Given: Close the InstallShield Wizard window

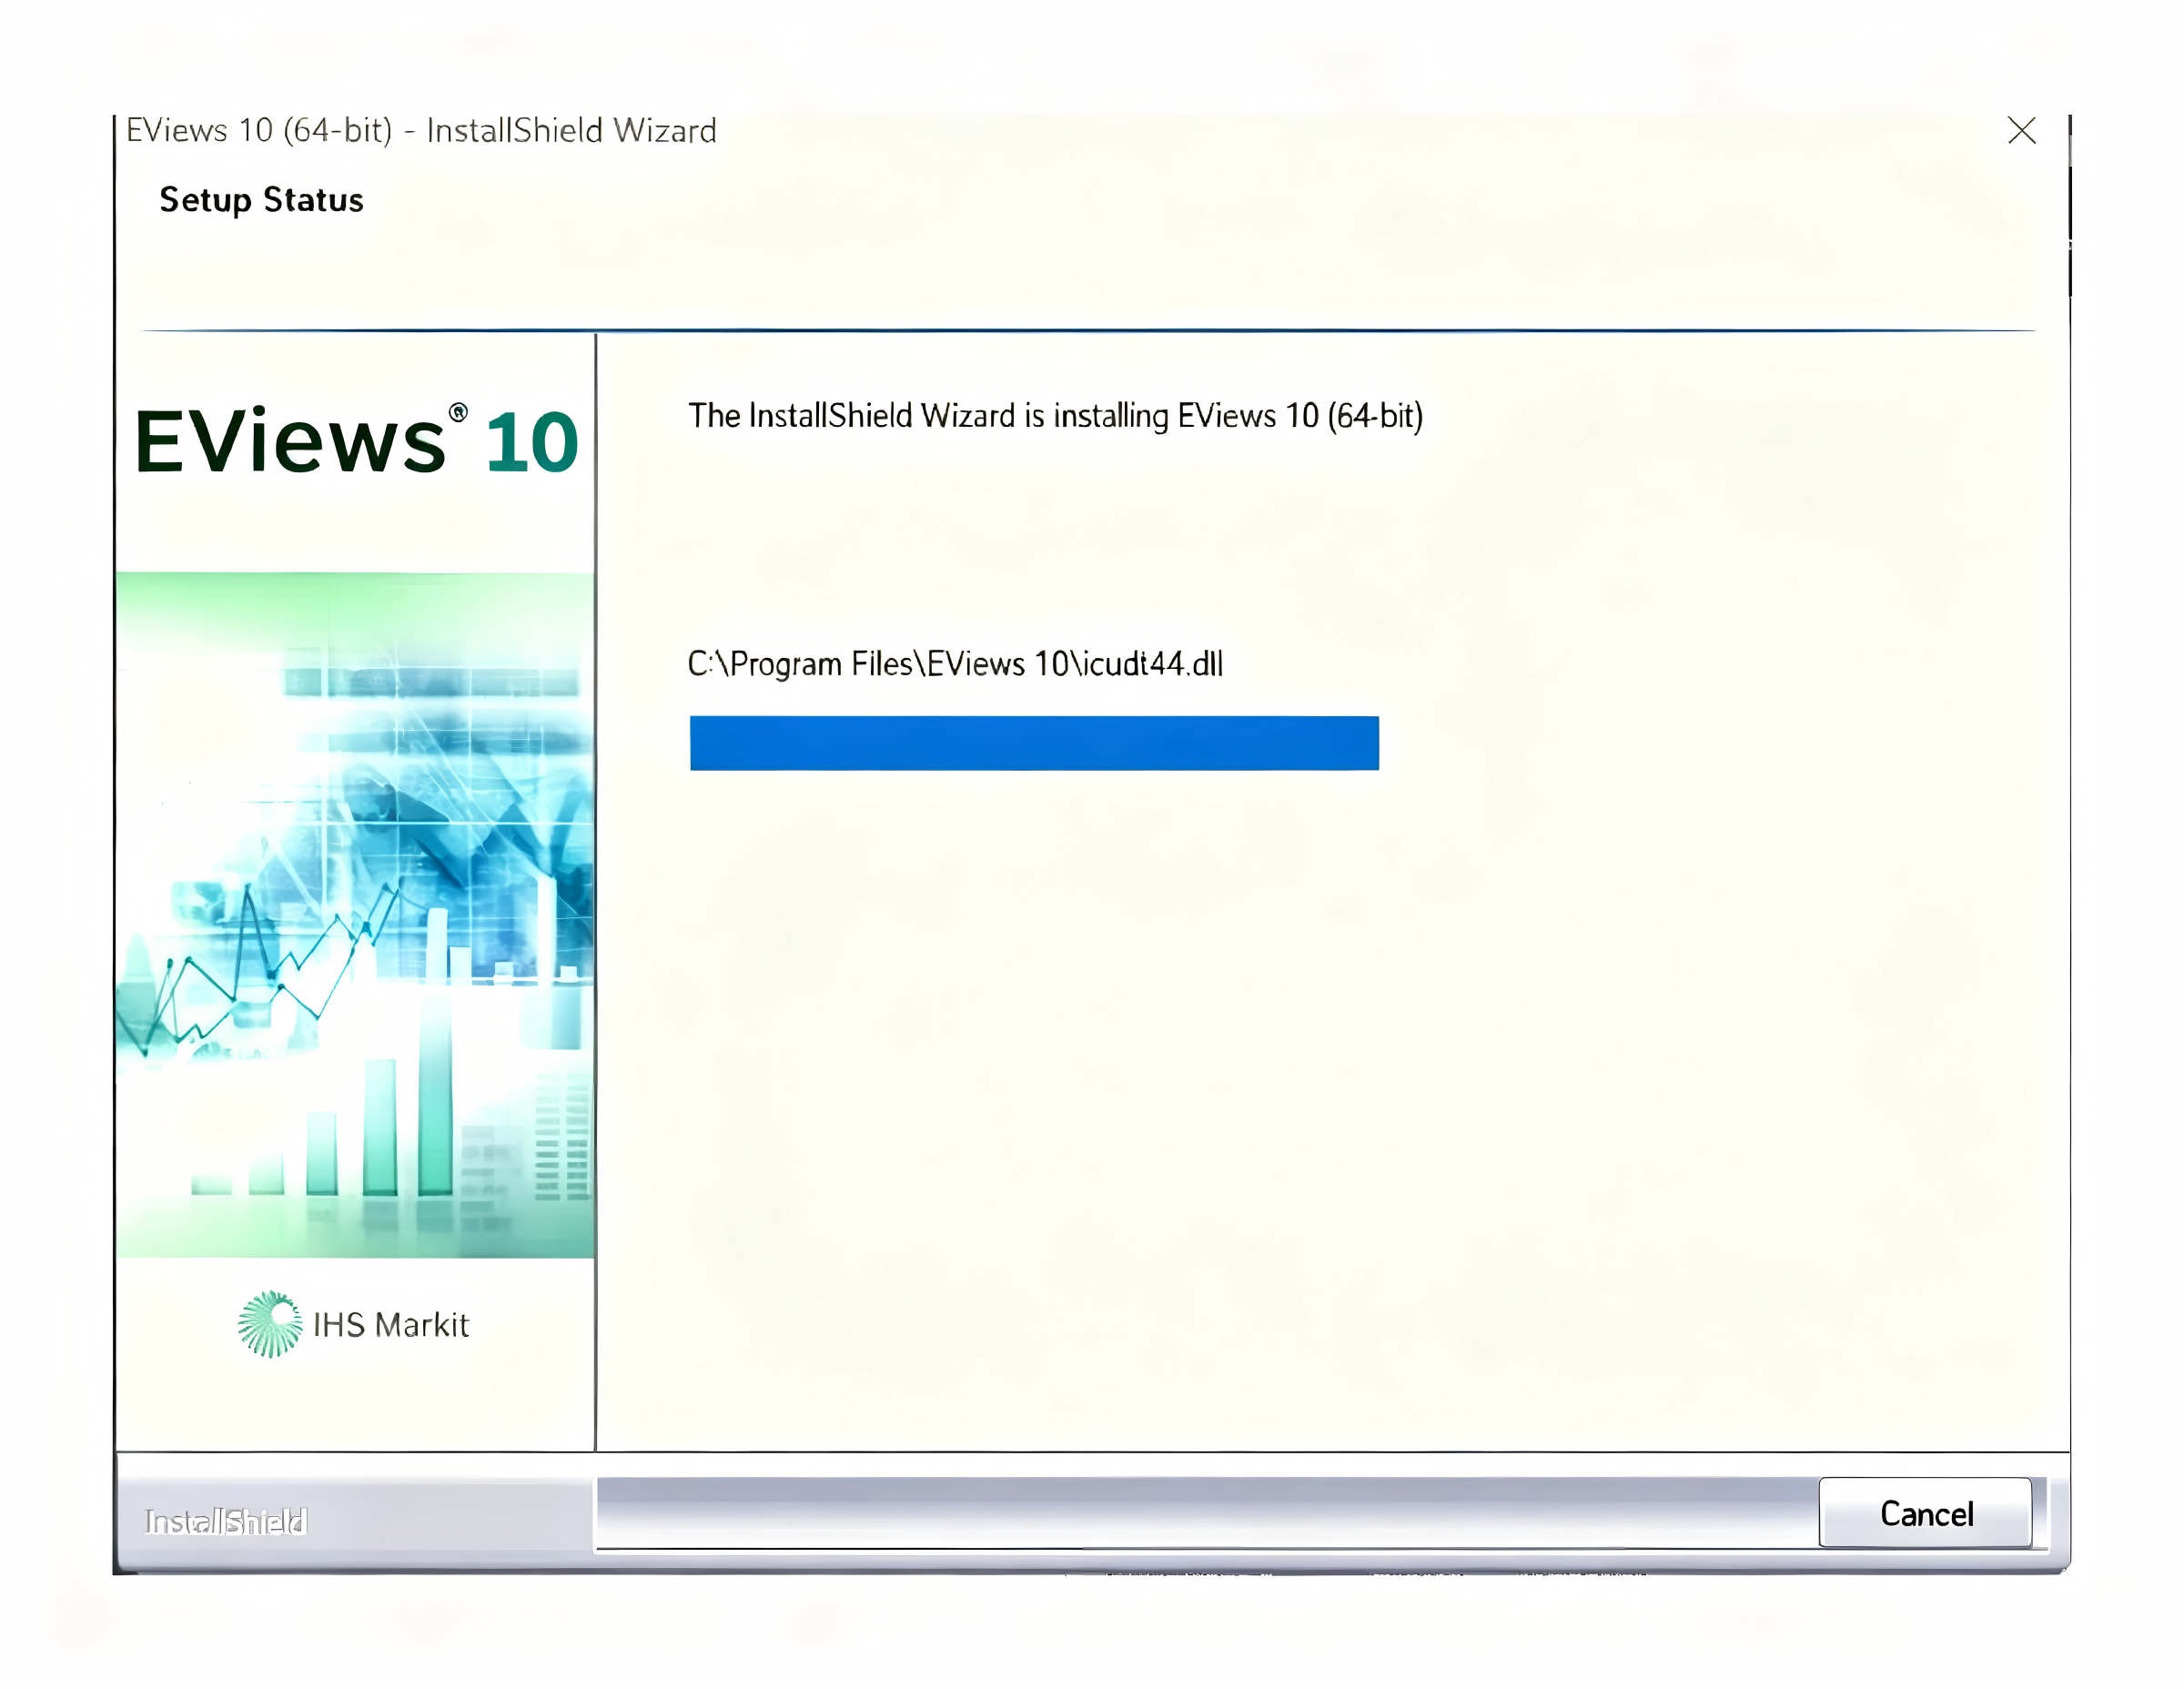Looking at the screenshot, I should tap(2021, 131).
